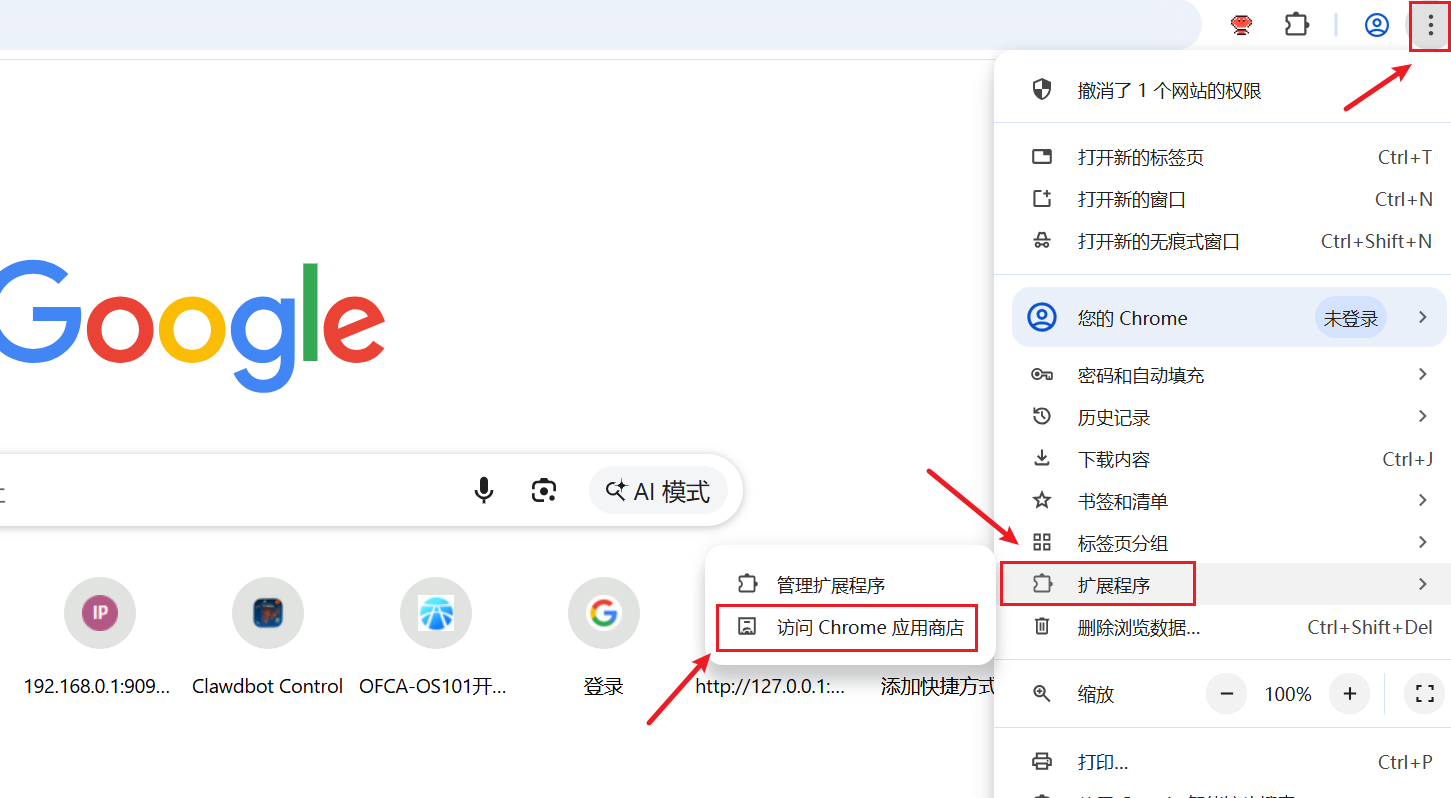Open 标签页分组 submenu

pyautogui.click(x=1222, y=543)
